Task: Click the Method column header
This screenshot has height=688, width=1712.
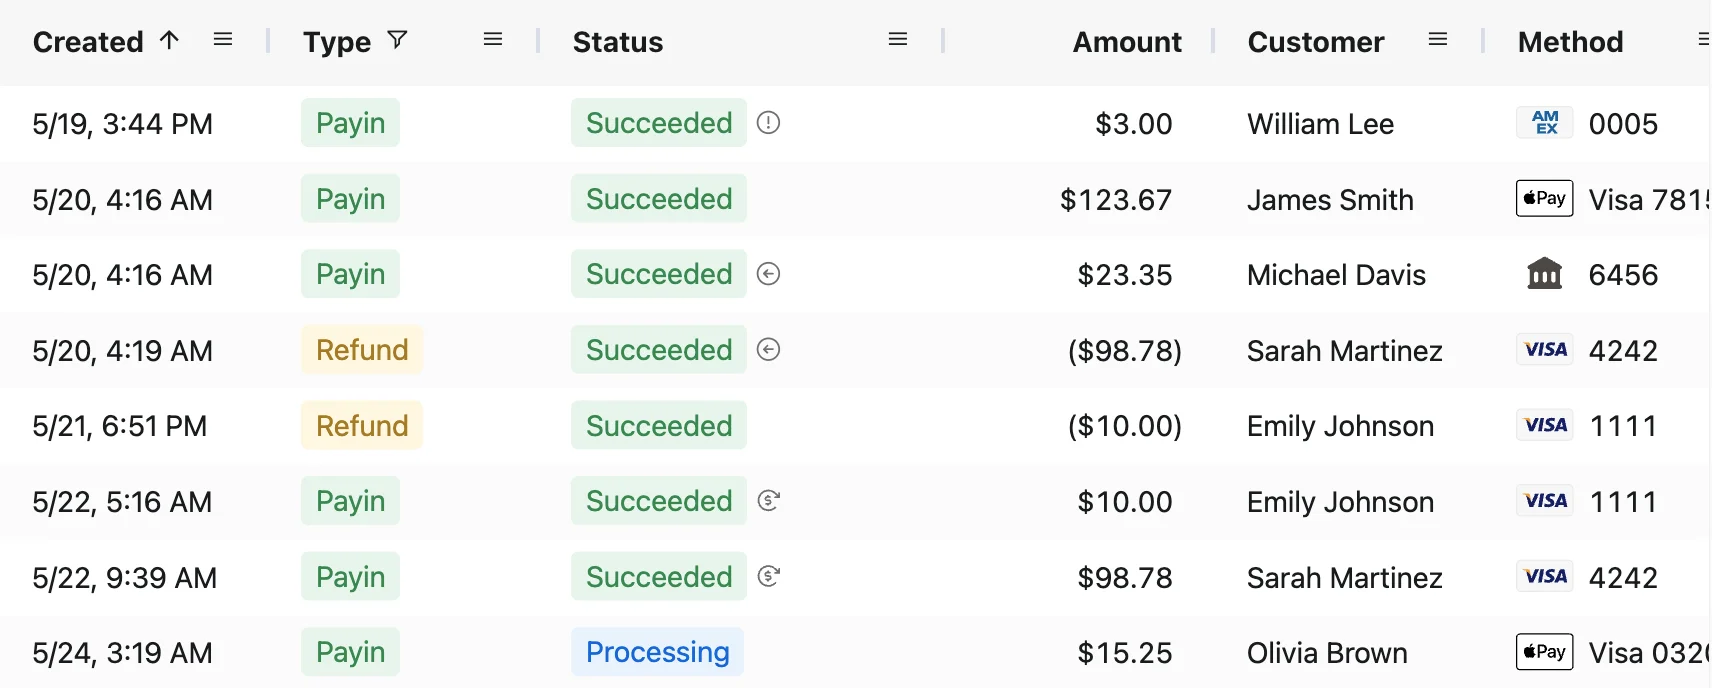Action: (x=1570, y=42)
